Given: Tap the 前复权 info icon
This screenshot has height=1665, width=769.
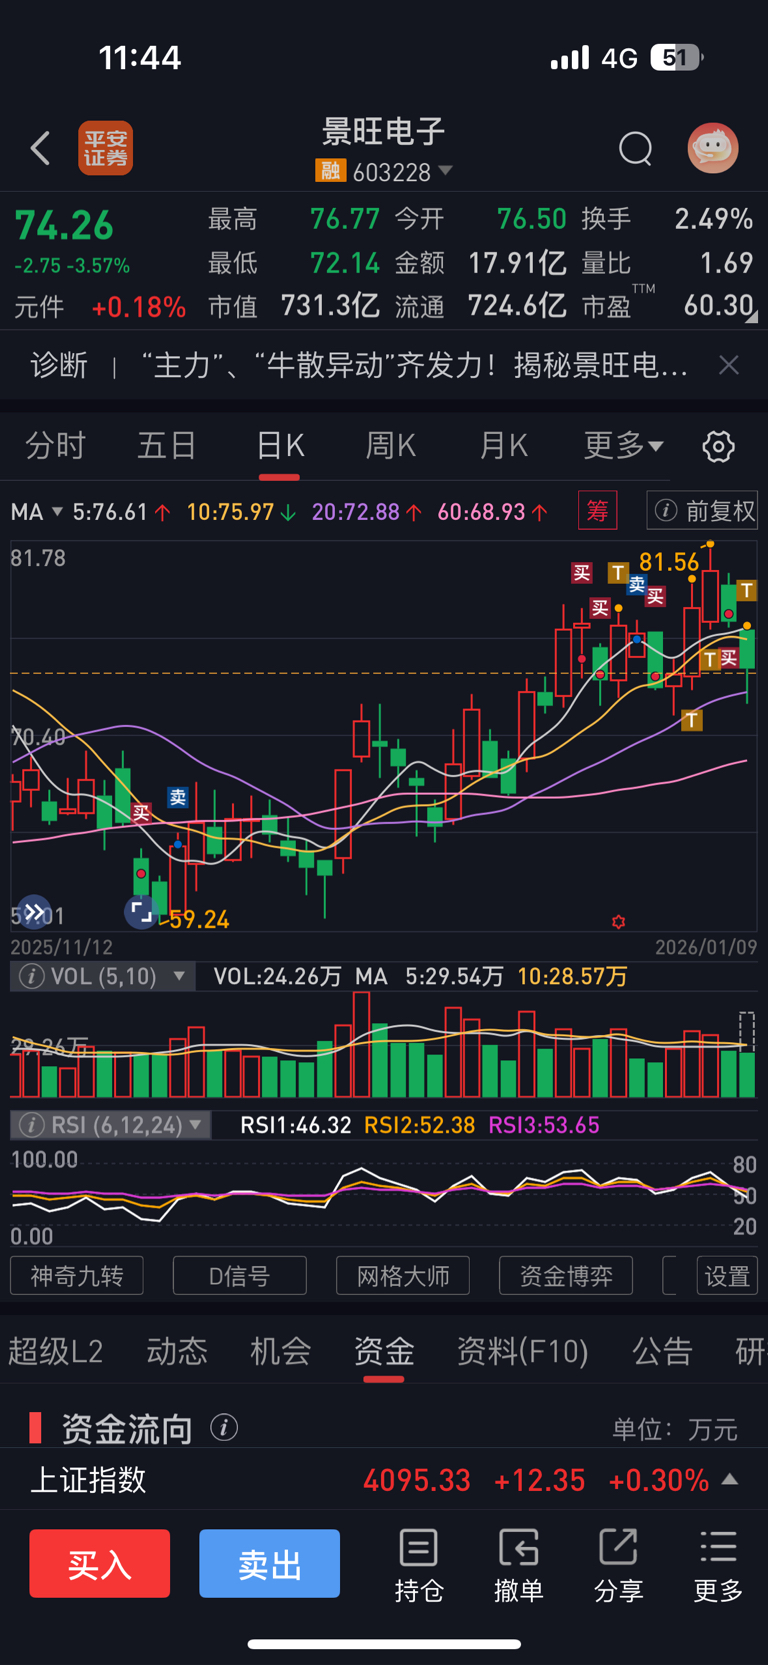Looking at the screenshot, I should click(x=666, y=511).
